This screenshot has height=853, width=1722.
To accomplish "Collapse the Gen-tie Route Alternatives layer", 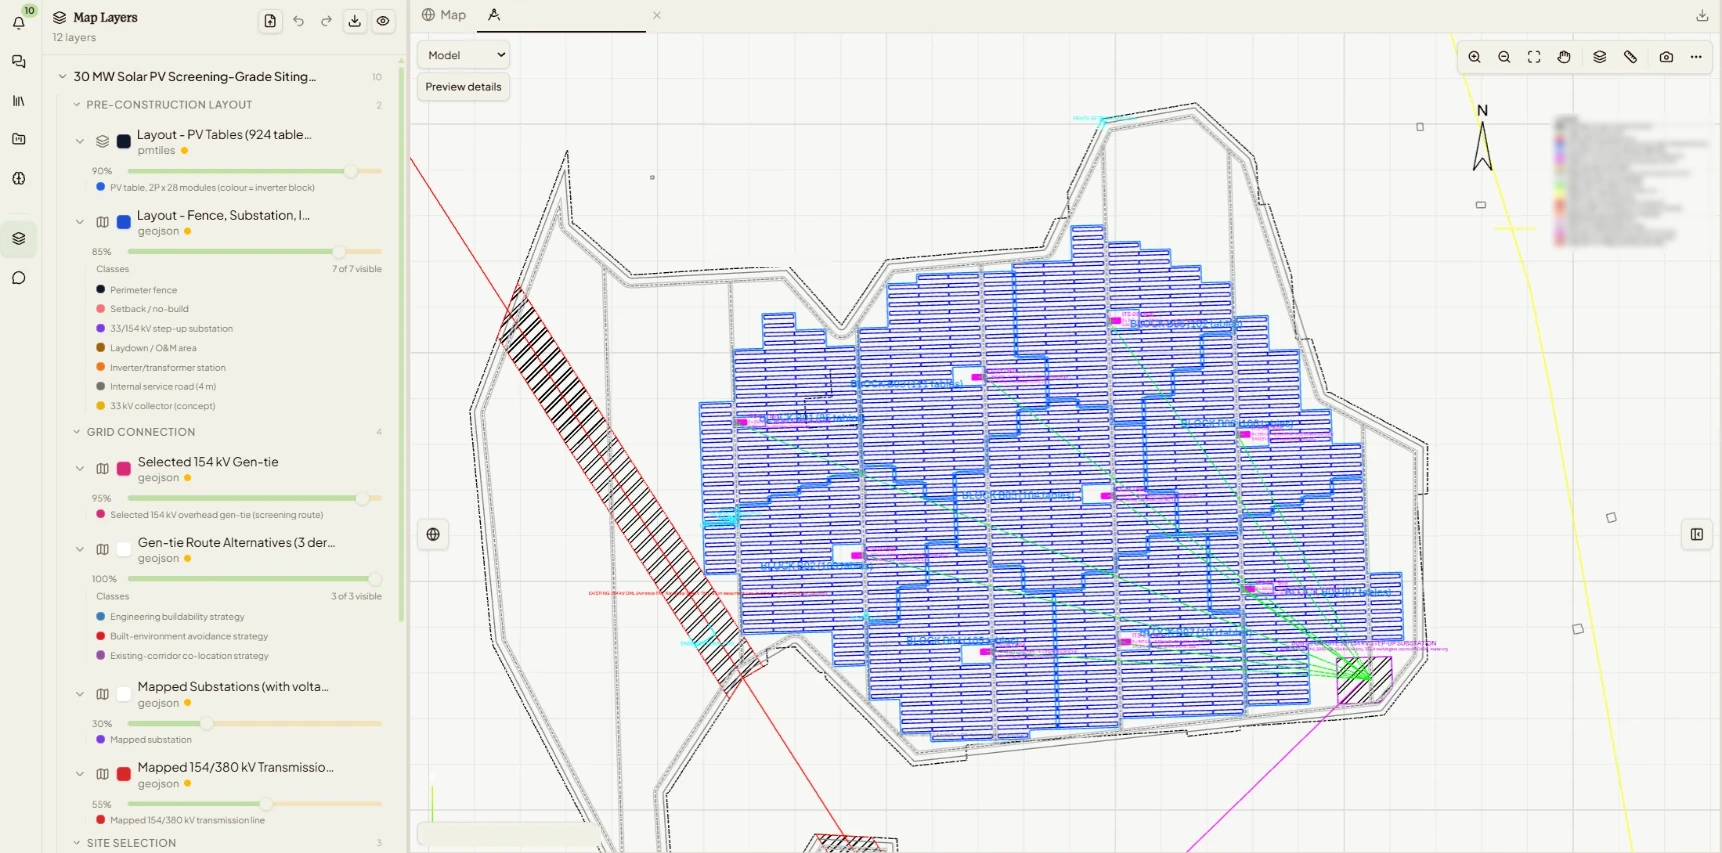I will pos(80,549).
